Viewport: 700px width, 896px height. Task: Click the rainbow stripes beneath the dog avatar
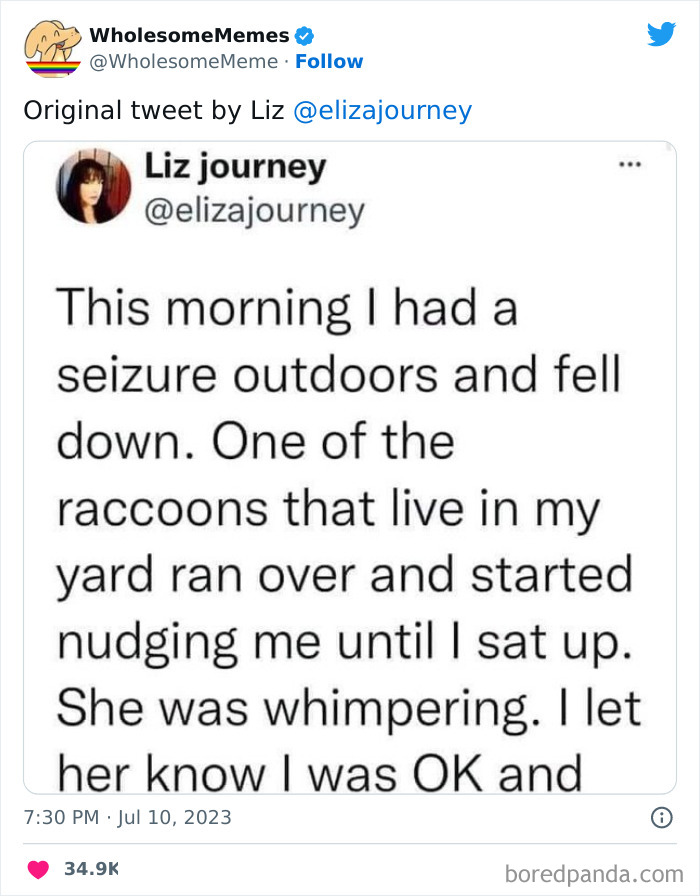click(53, 67)
